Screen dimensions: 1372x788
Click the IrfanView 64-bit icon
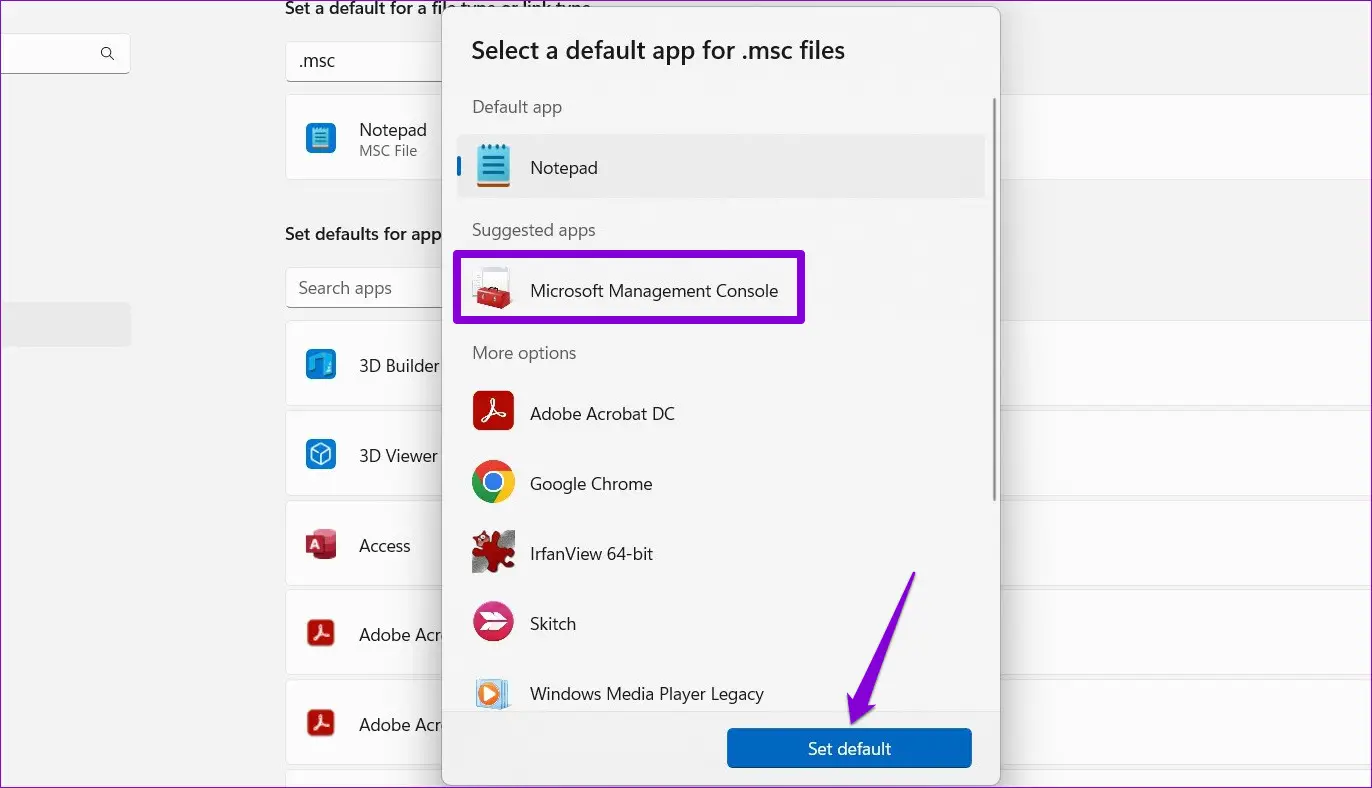[x=493, y=553]
